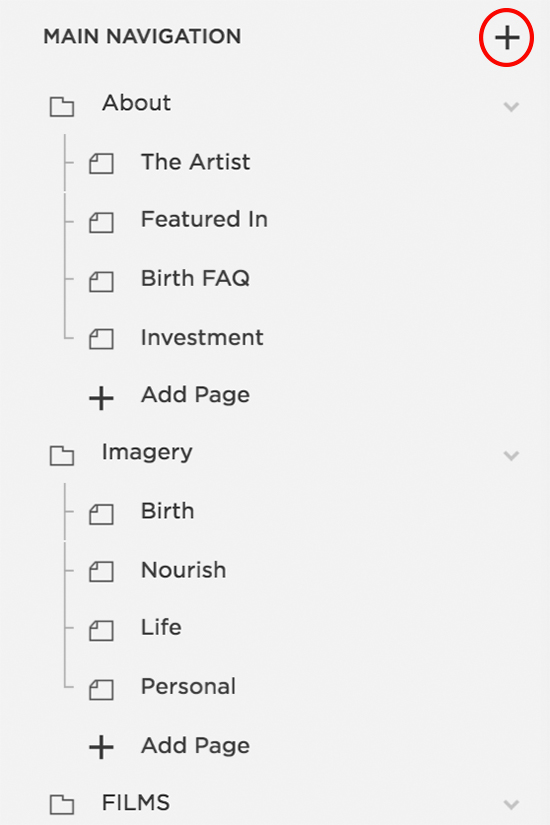This screenshot has height=825, width=550.
Task: Click the page icon next to The Artist
Action: point(101,164)
